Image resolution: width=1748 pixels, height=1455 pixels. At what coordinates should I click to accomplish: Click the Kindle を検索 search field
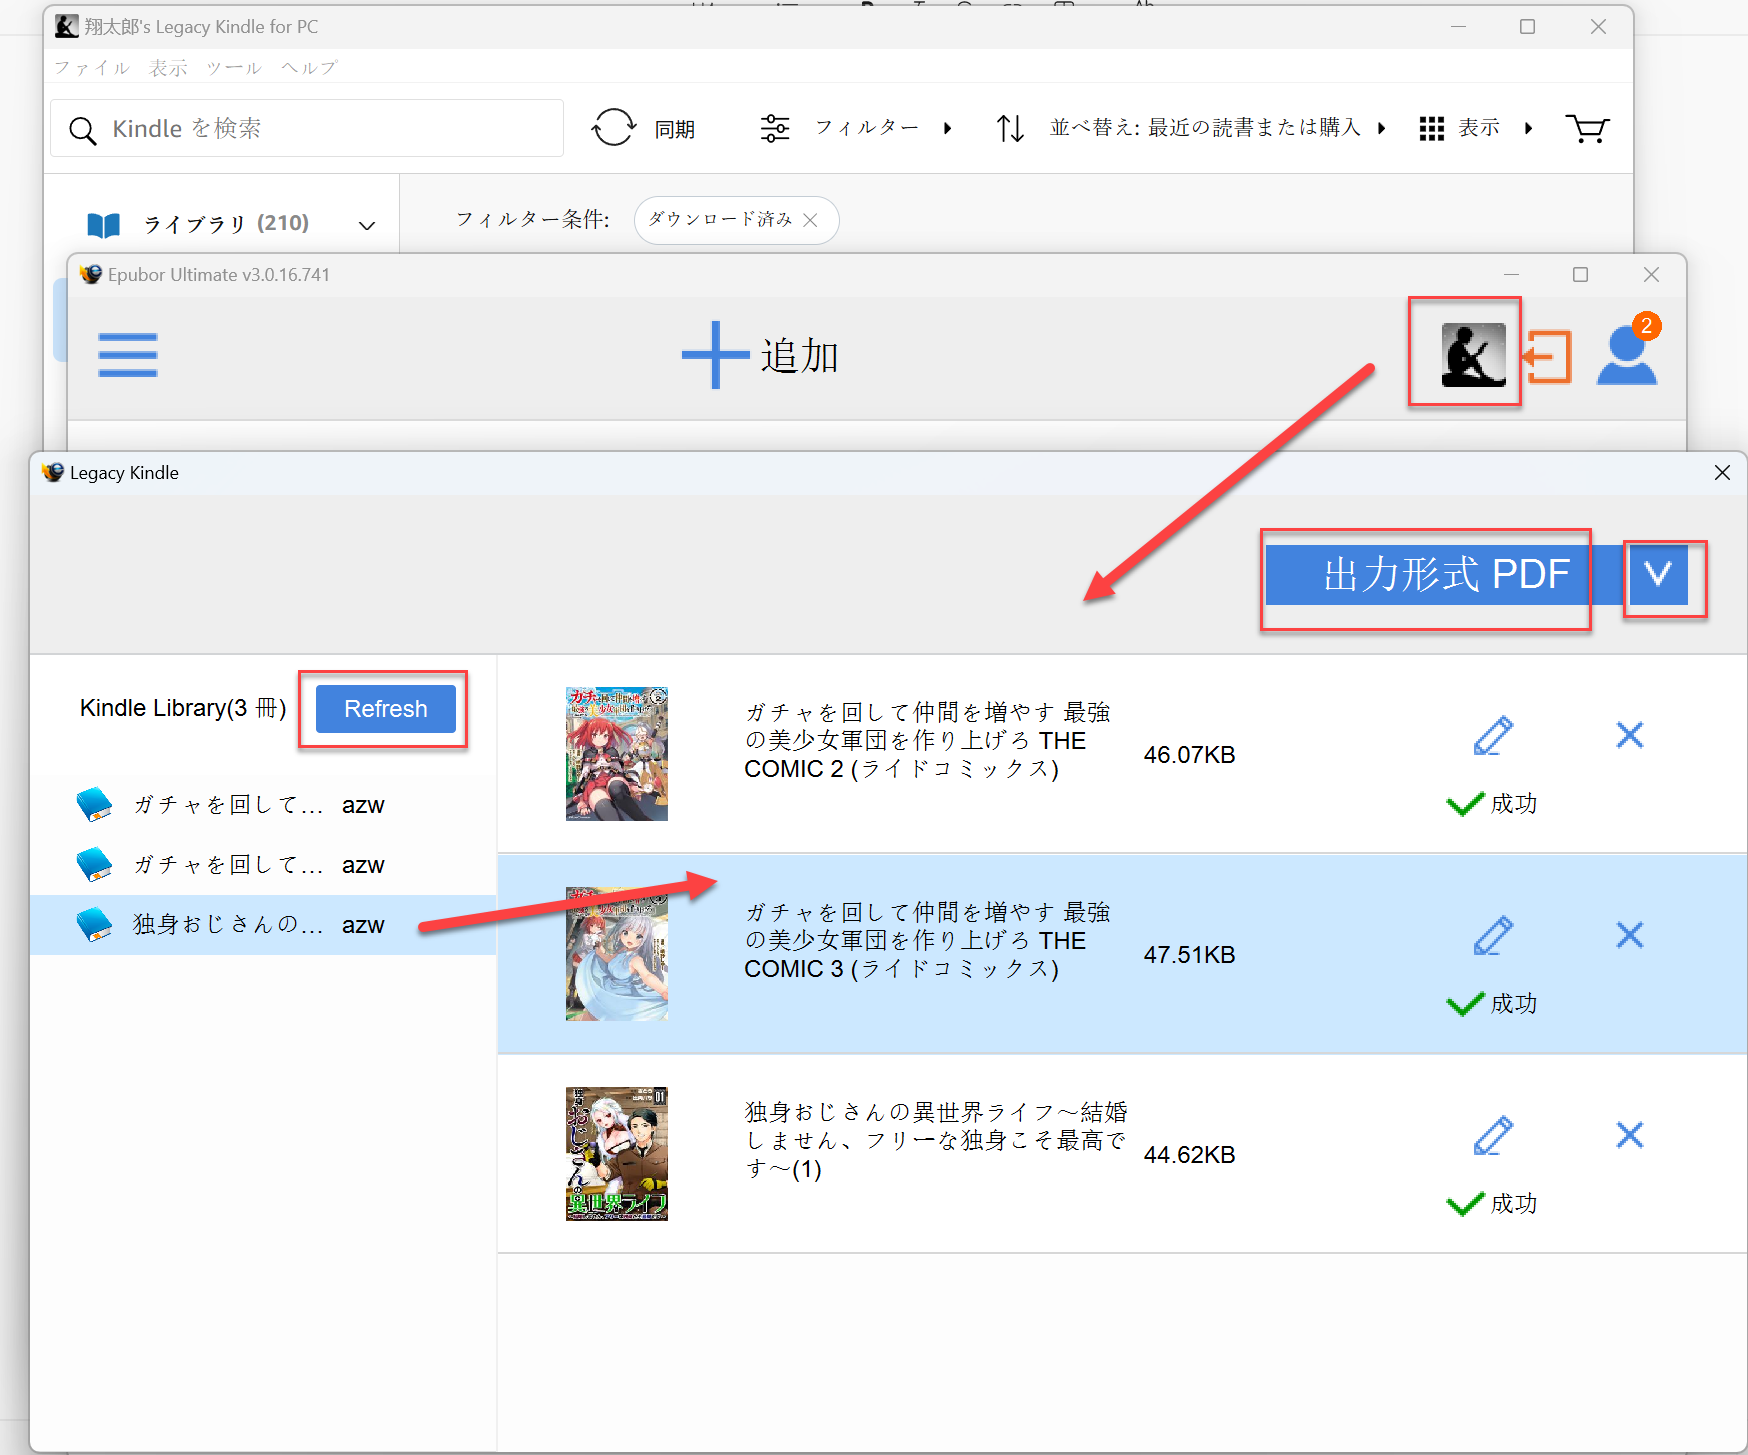307,128
